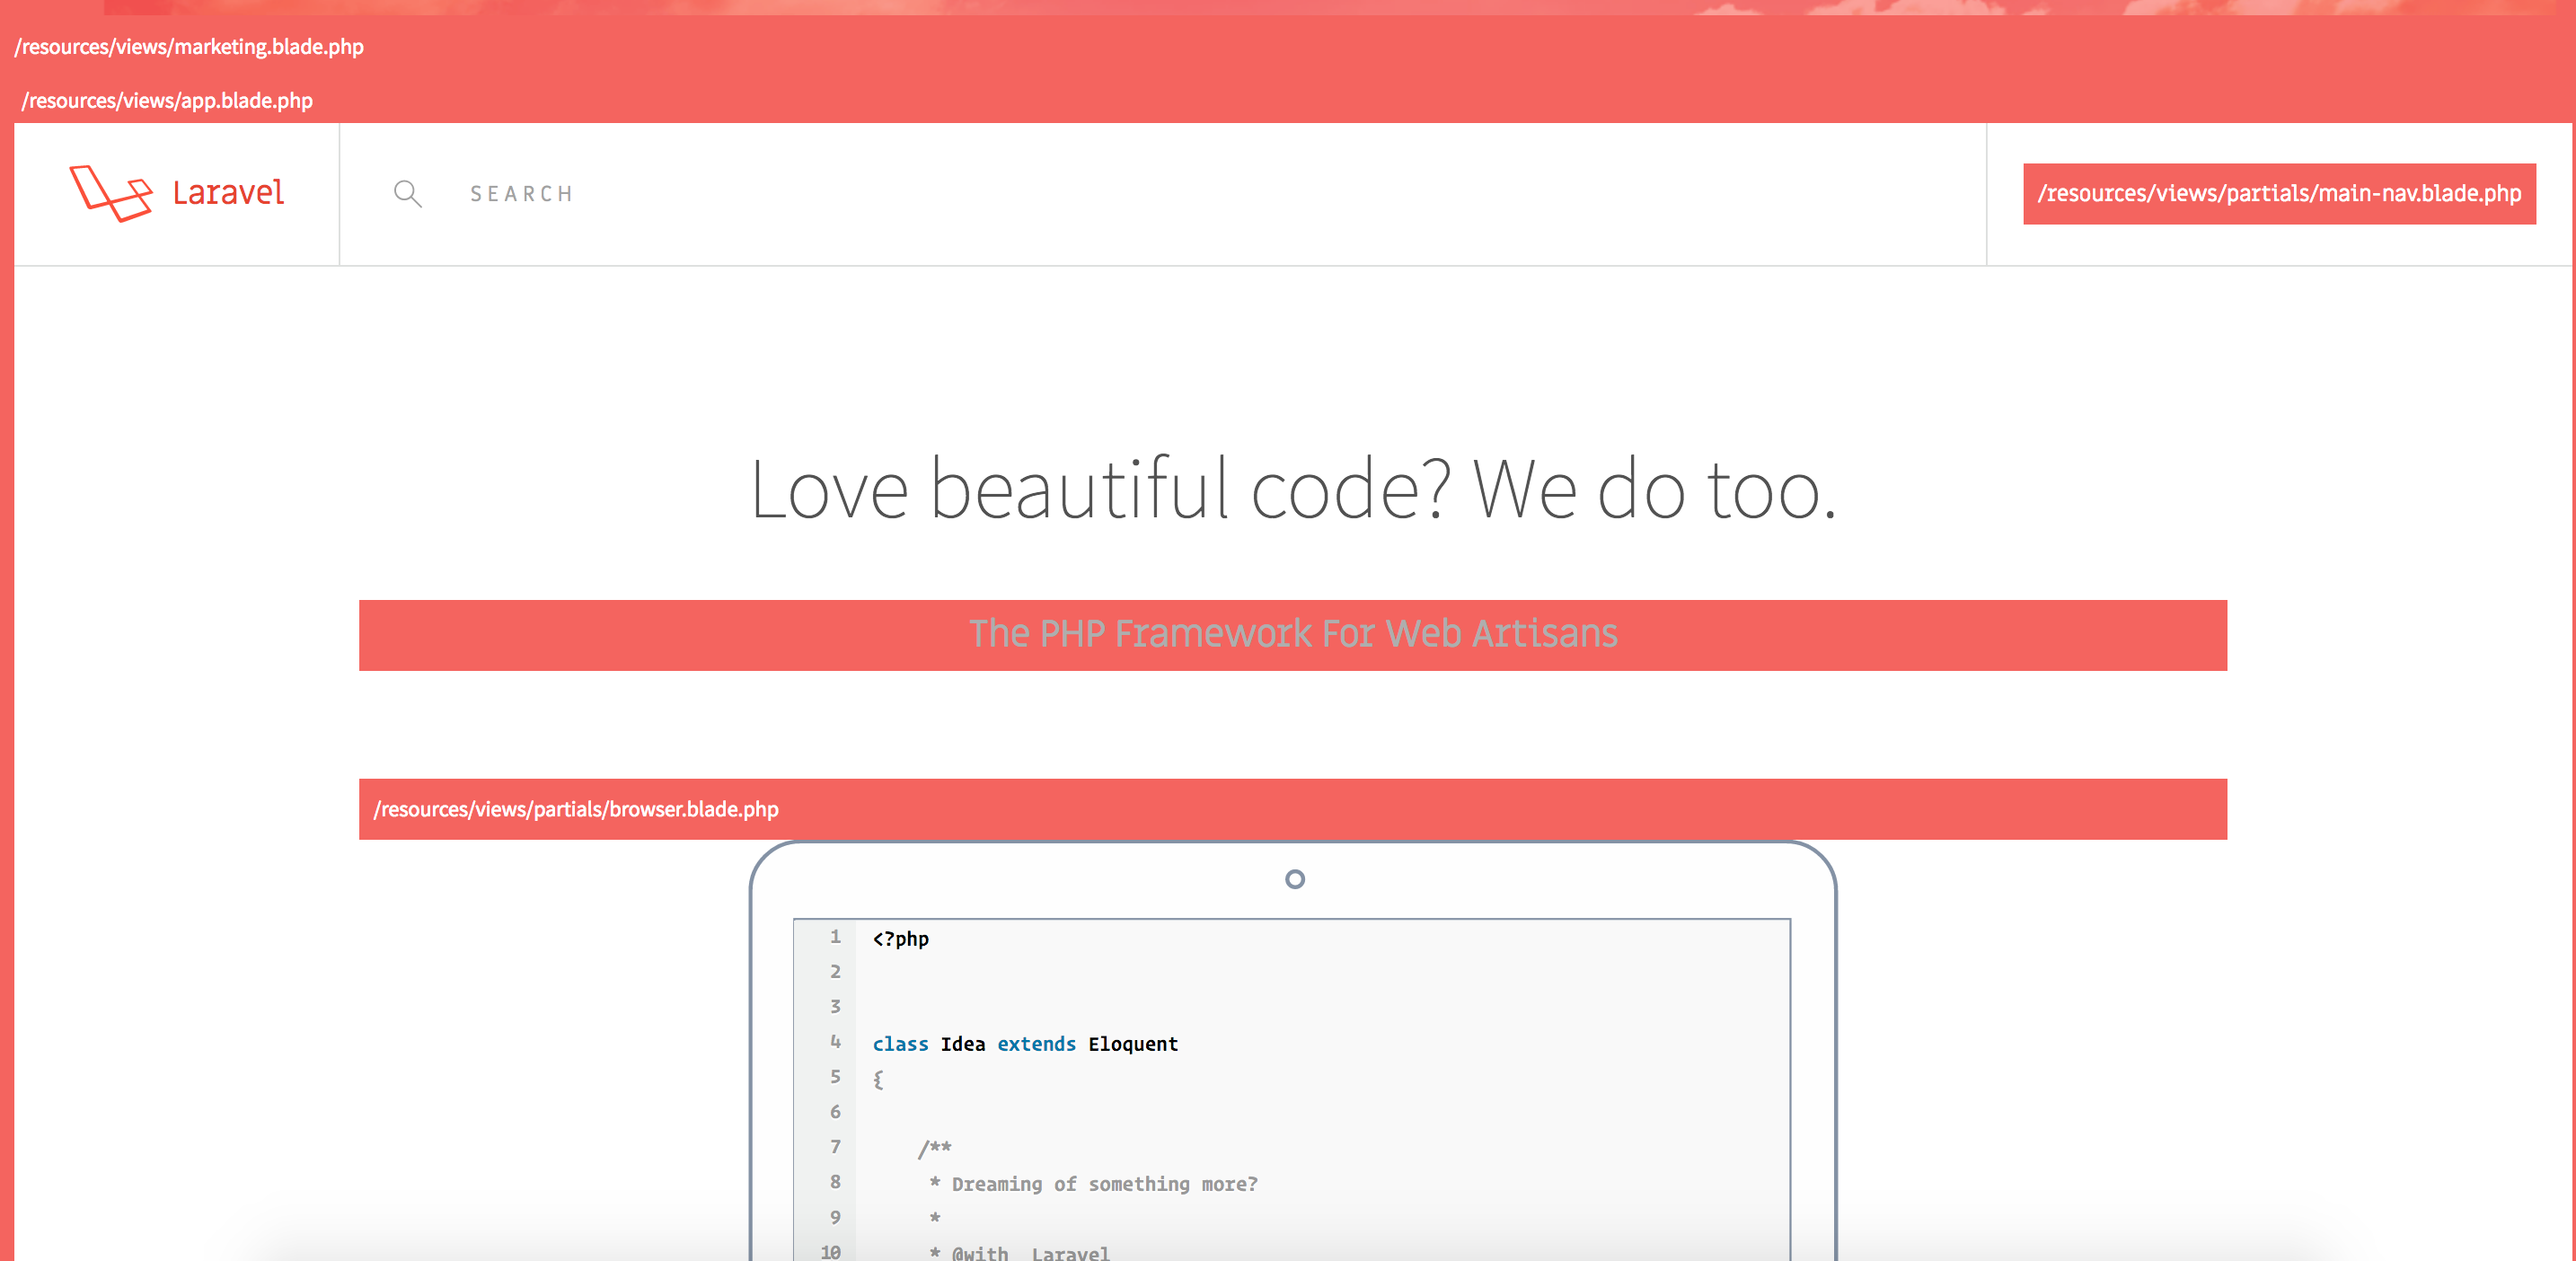Click the marketing.blade.php view path label
The image size is (2576, 1261).
click(x=189, y=47)
